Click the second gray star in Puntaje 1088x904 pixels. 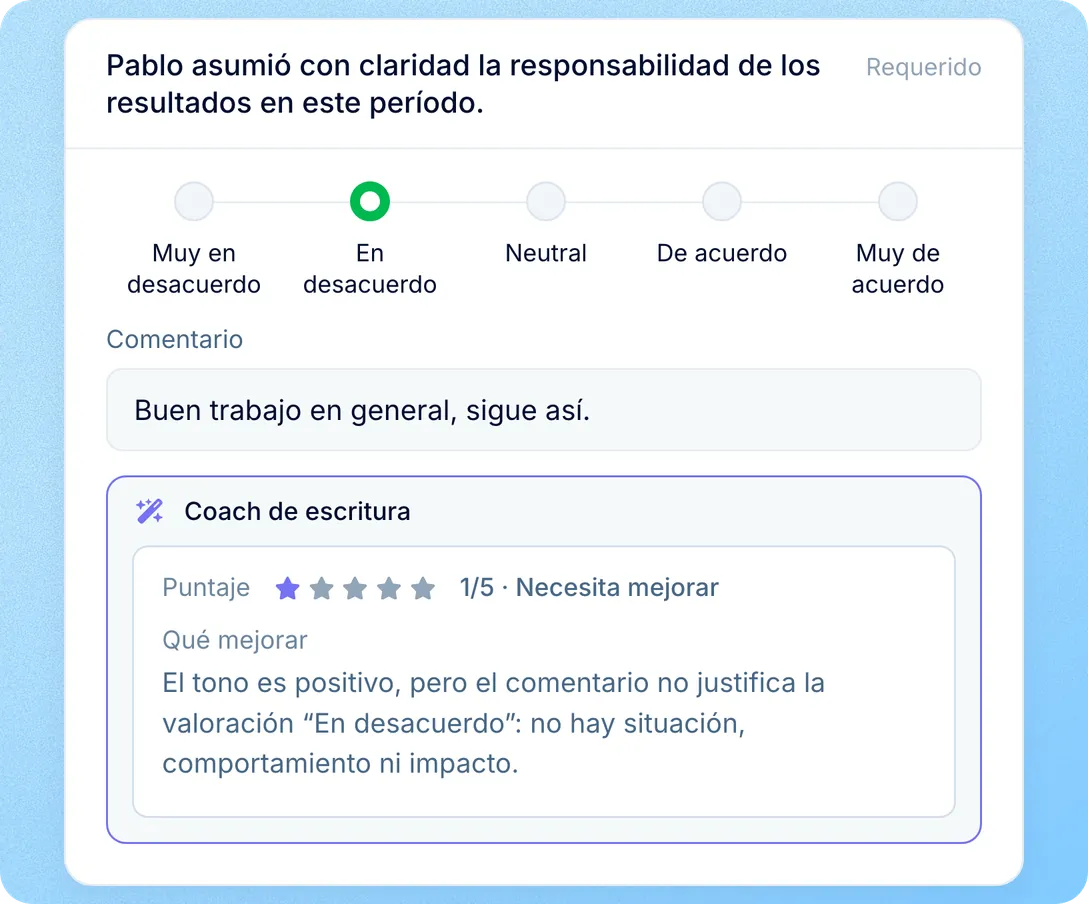click(x=321, y=588)
